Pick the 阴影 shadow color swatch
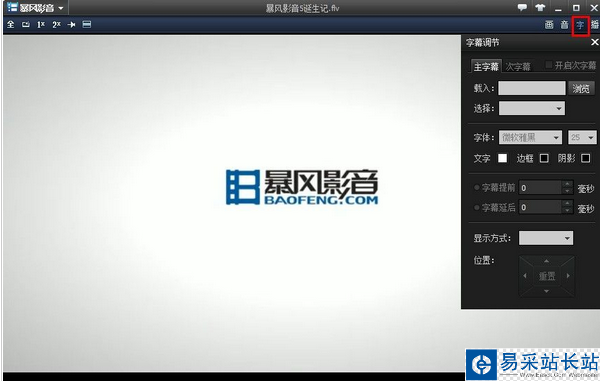The image size is (600, 381). click(585, 158)
